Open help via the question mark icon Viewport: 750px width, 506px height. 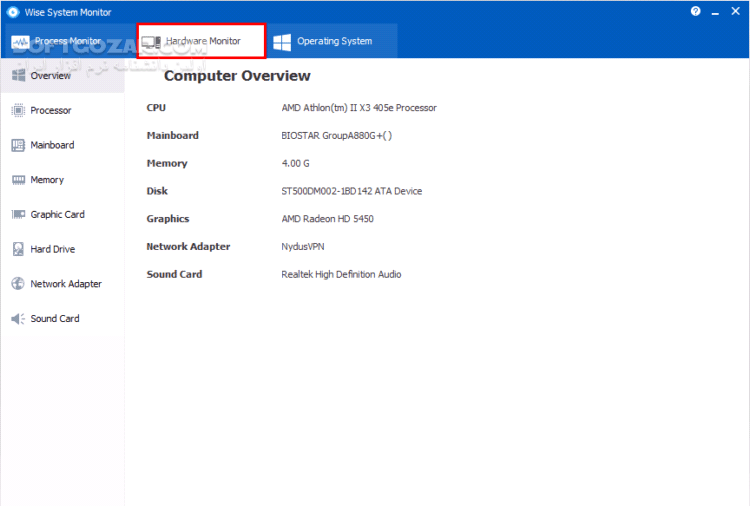click(x=696, y=11)
